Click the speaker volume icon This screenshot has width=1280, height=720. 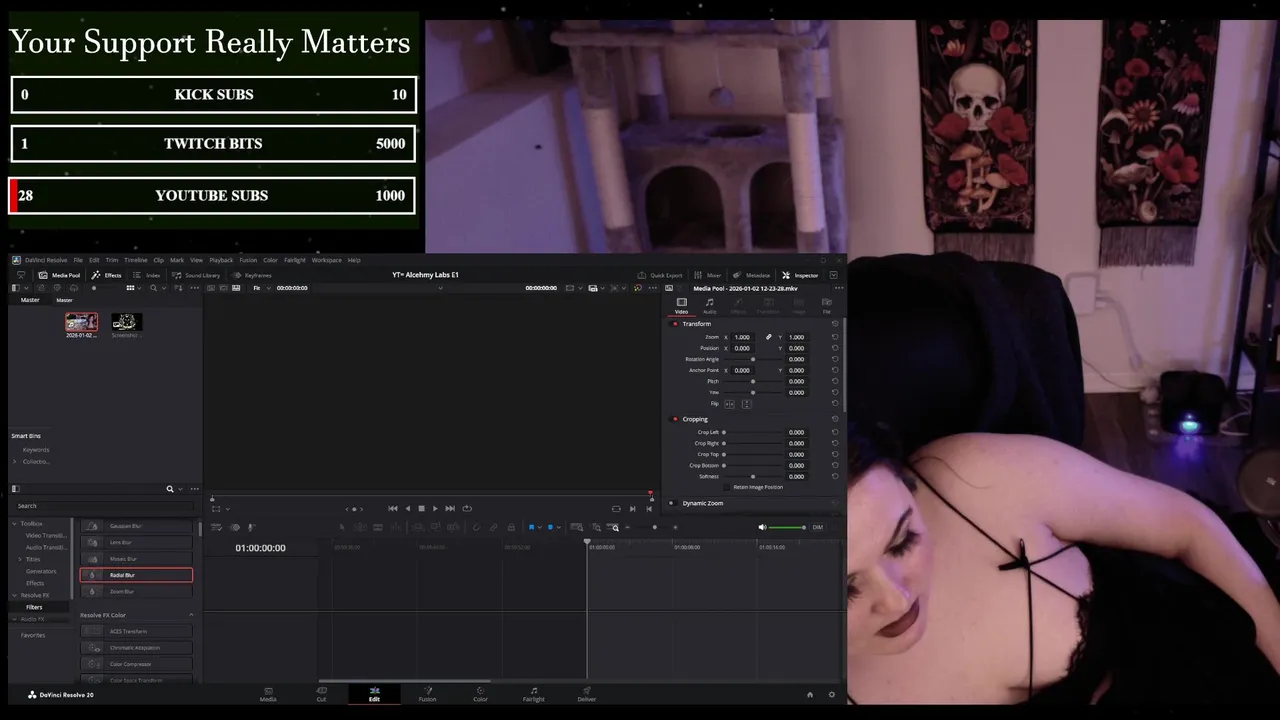(762, 527)
